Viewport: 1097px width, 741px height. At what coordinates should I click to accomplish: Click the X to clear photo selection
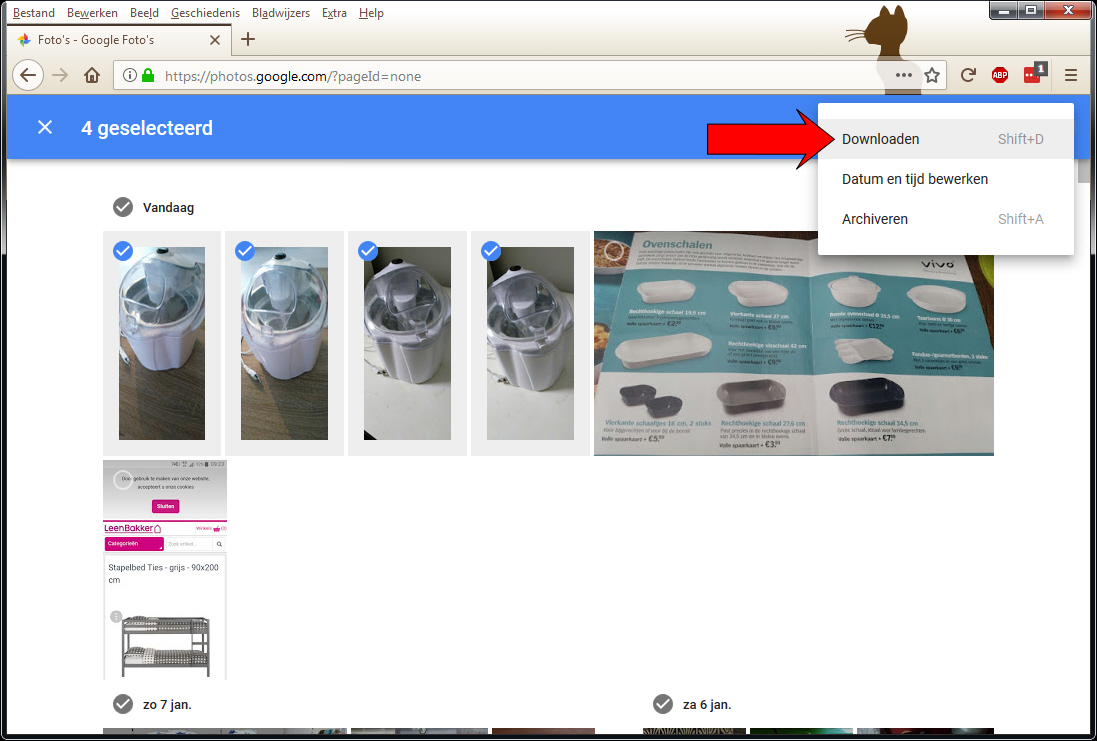tap(45, 127)
